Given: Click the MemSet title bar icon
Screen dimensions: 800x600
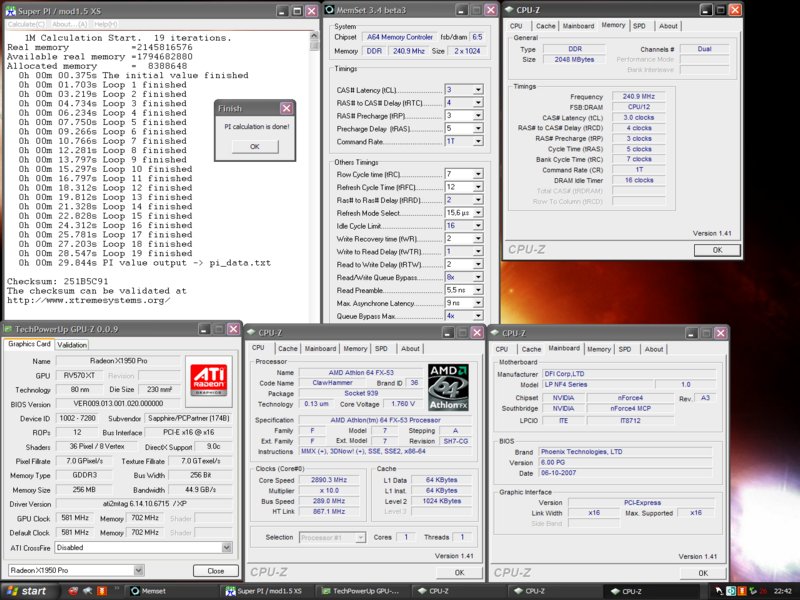Looking at the screenshot, I should pyautogui.click(x=330, y=10).
